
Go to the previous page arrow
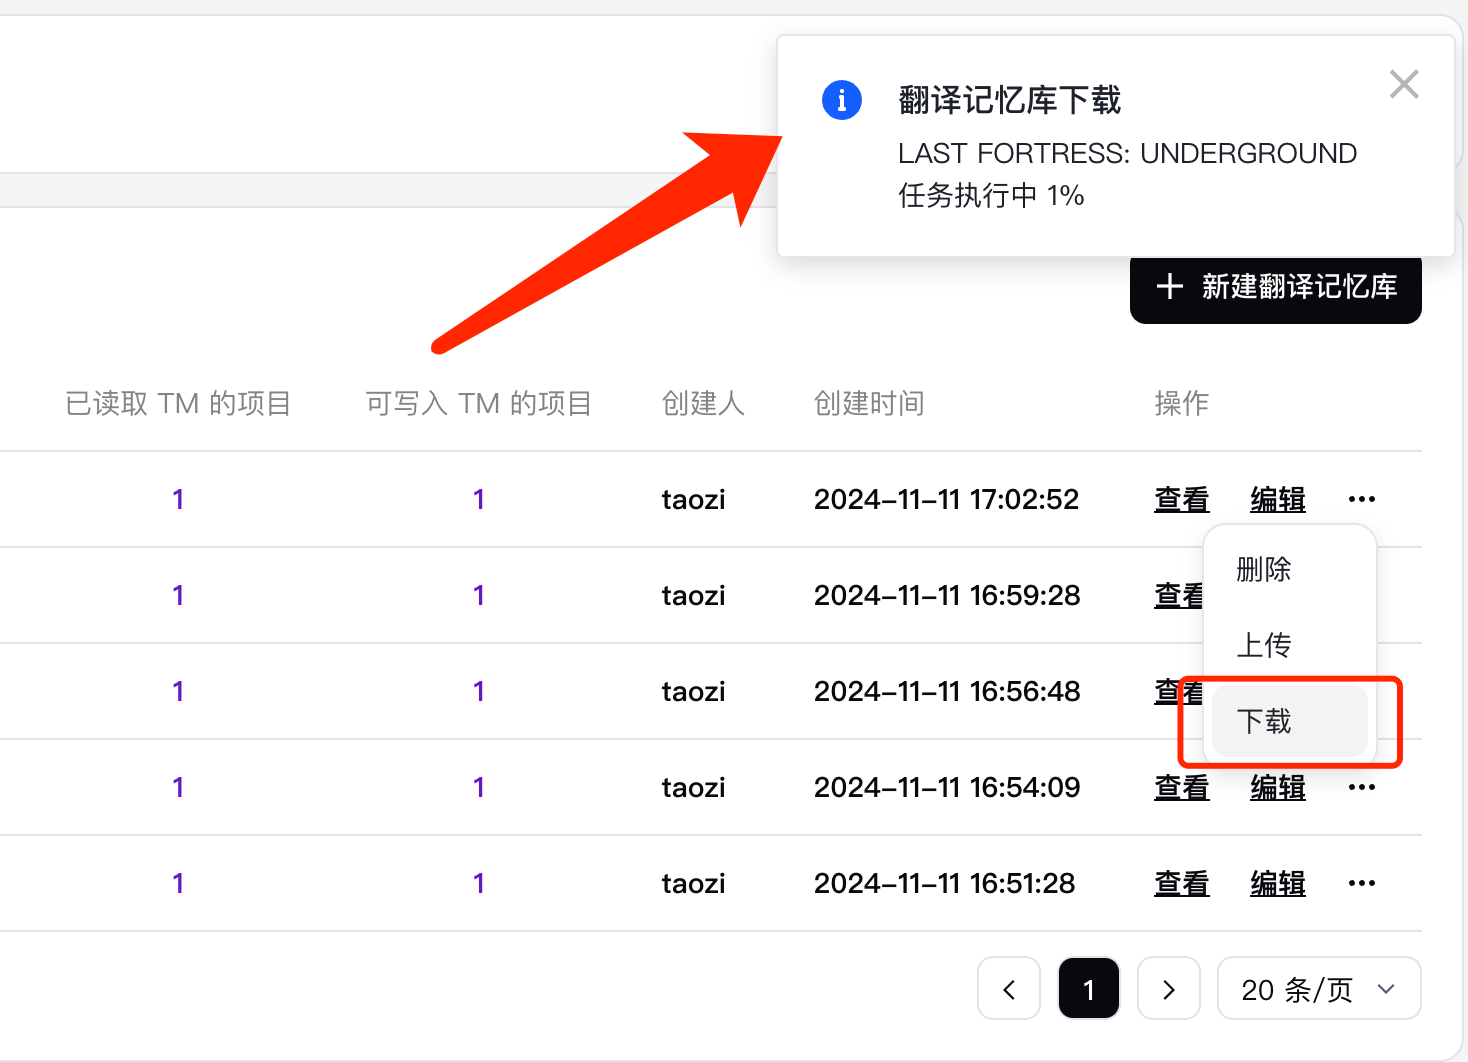click(1009, 989)
